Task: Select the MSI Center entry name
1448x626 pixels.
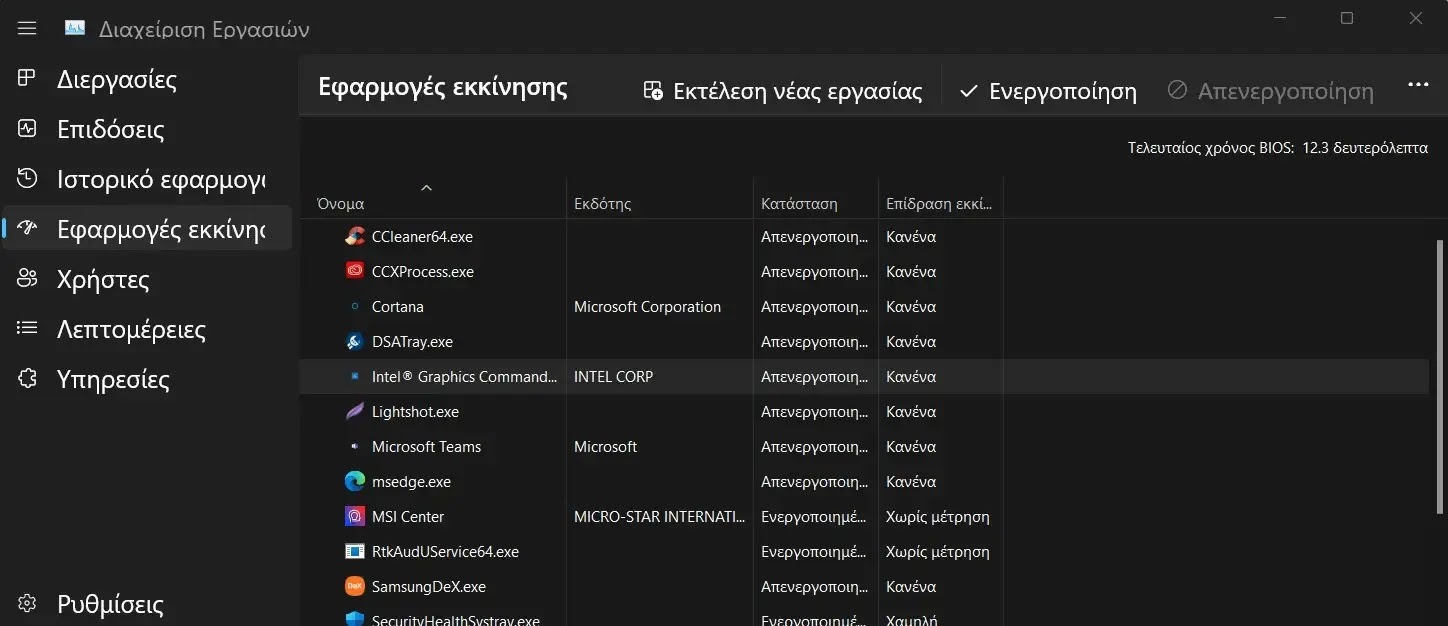Action: click(x=408, y=517)
